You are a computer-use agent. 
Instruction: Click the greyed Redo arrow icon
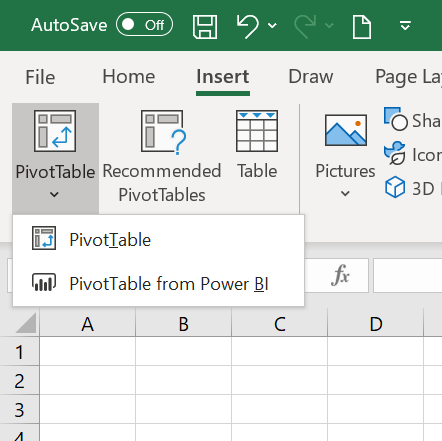(305, 26)
